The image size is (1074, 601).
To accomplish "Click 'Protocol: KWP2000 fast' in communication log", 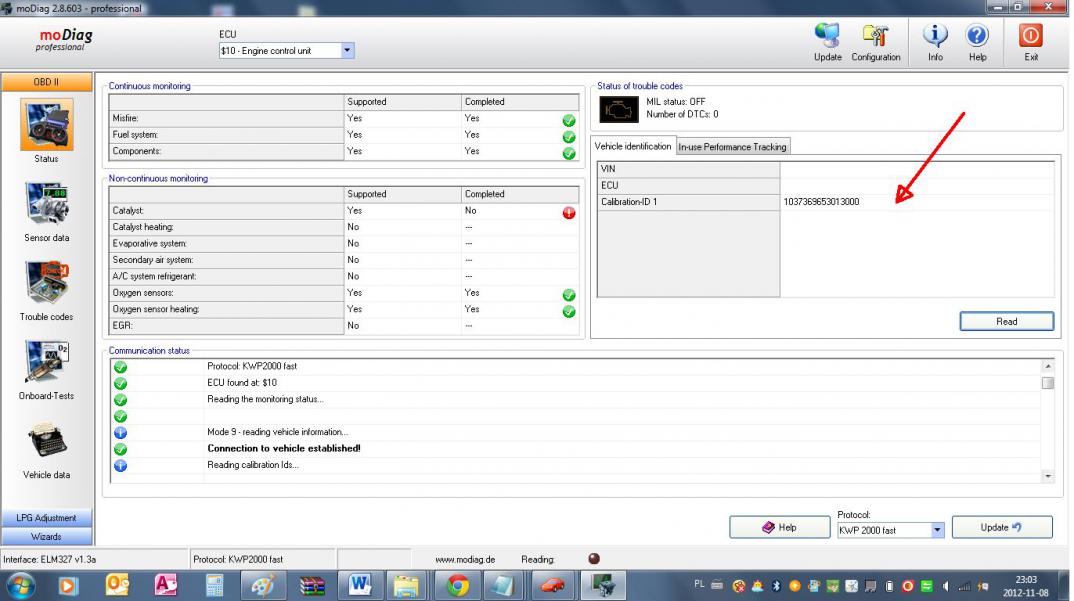I will [x=252, y=366].
